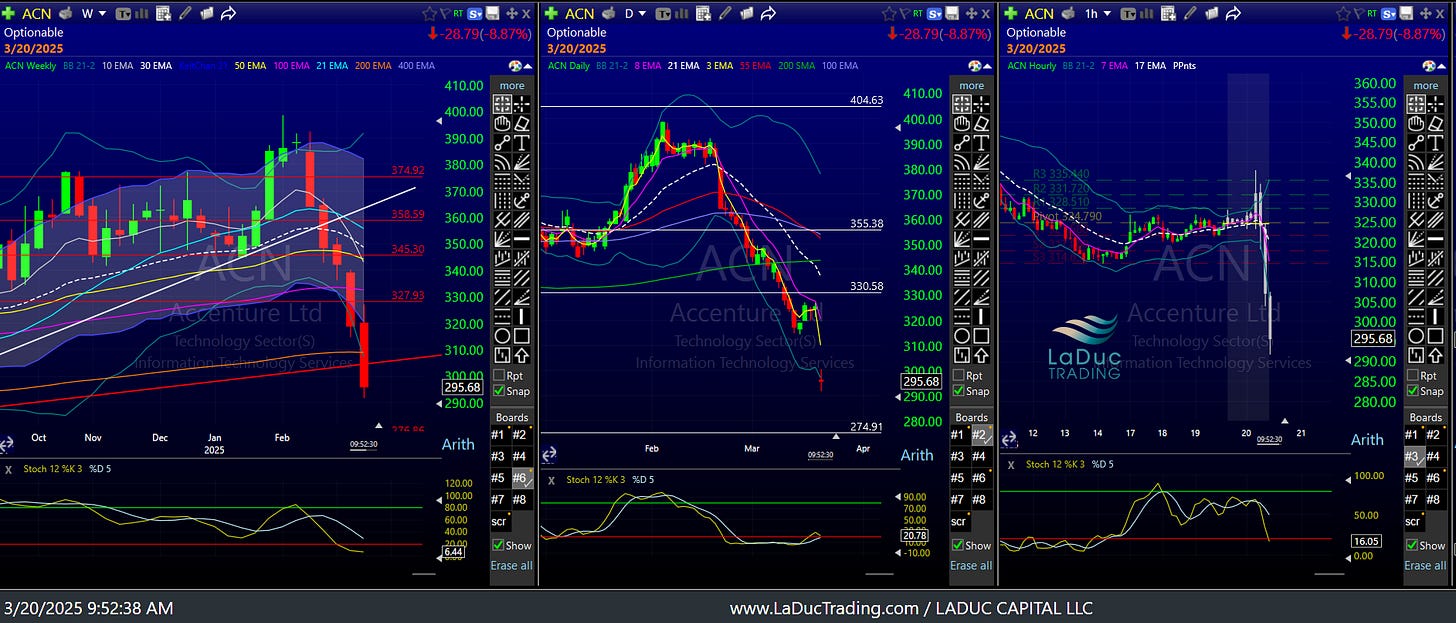Click the share arrow icon in daily chart

pos(768,13)
